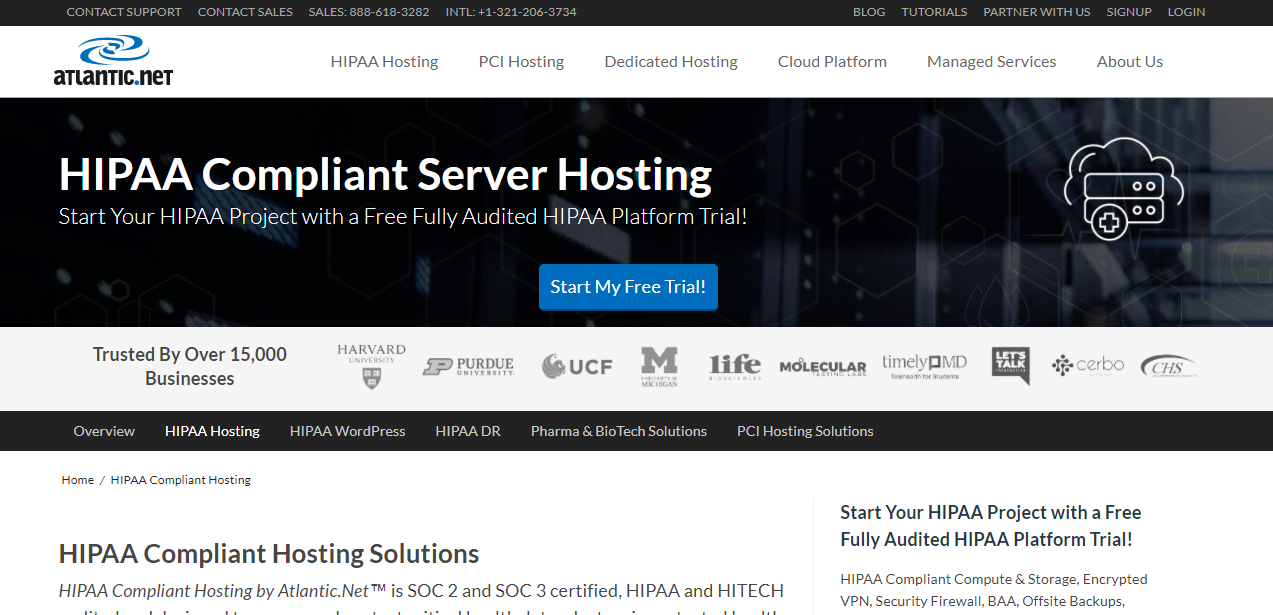The height and width of the screenshot is (615, 1273).
Task: Click the Molecular Testing Labs logo
Action: coord(822,367)
